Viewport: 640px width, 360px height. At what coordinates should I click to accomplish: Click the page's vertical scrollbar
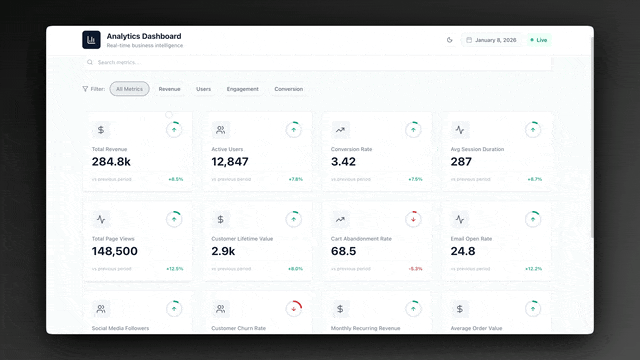592,137
